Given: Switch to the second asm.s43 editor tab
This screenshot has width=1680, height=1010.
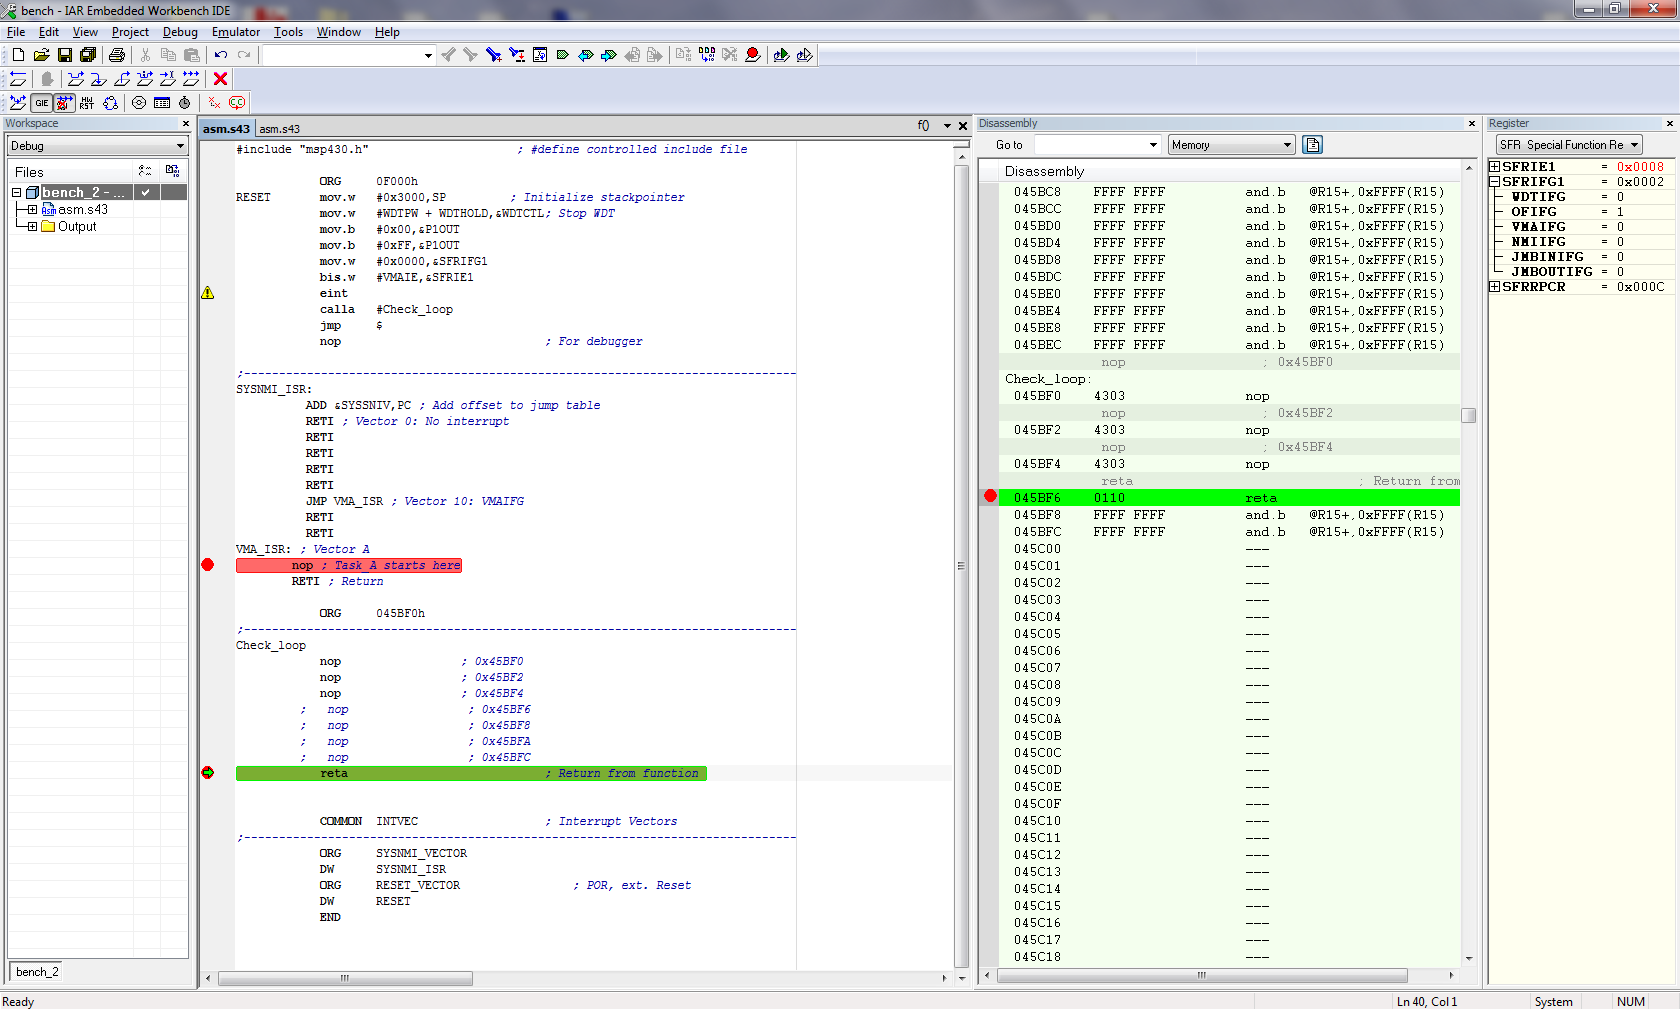Looking at the screenshot, I should pos(279,129).
